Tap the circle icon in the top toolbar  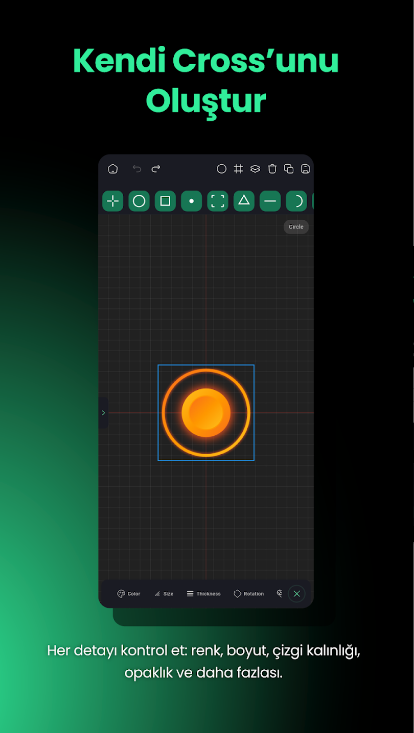click(x=221, y=169)
